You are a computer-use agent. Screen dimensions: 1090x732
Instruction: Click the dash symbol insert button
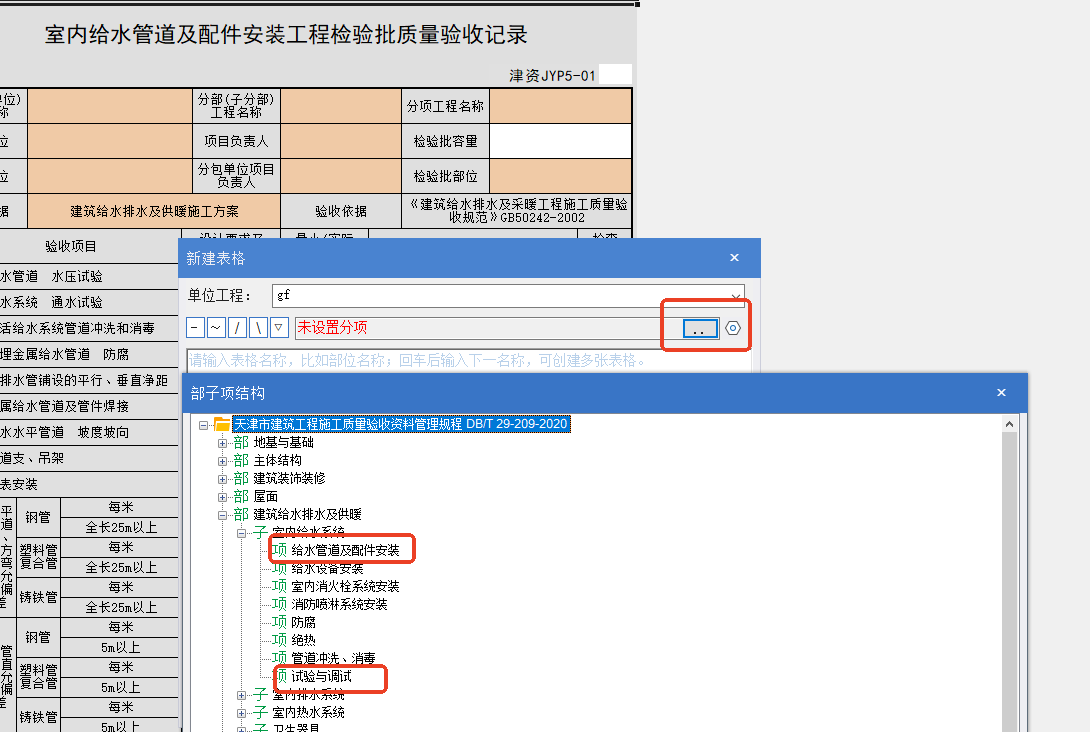click(196, 328)
